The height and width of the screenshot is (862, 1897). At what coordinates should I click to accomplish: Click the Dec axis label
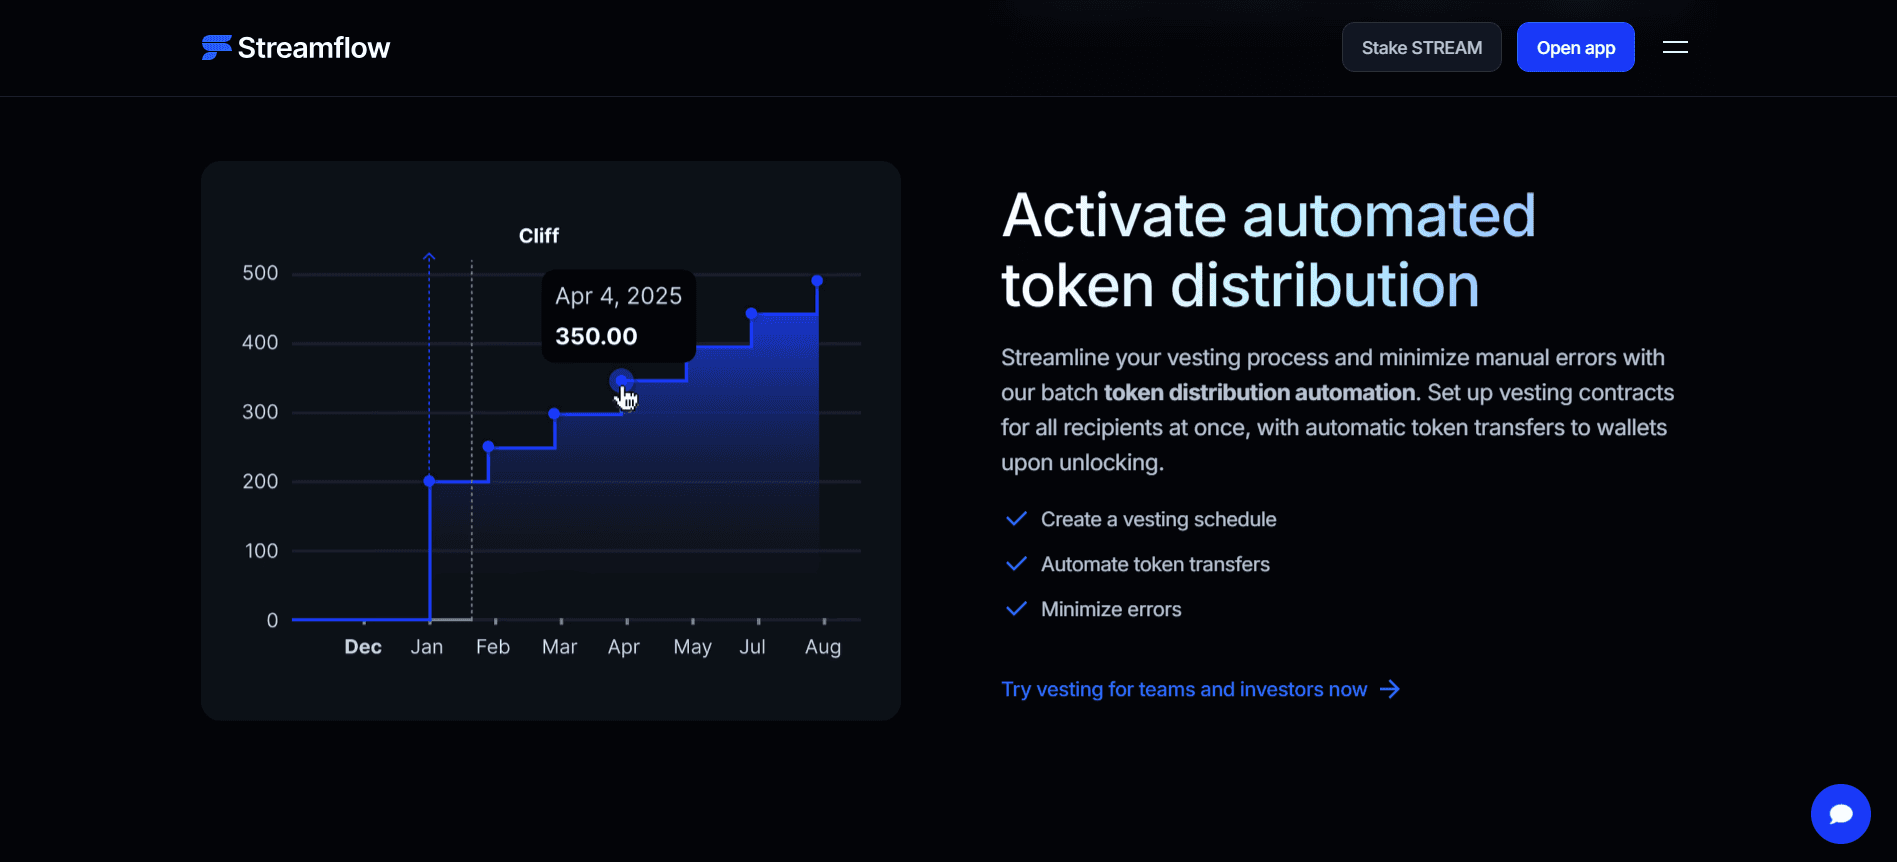(x=363, y=647)
